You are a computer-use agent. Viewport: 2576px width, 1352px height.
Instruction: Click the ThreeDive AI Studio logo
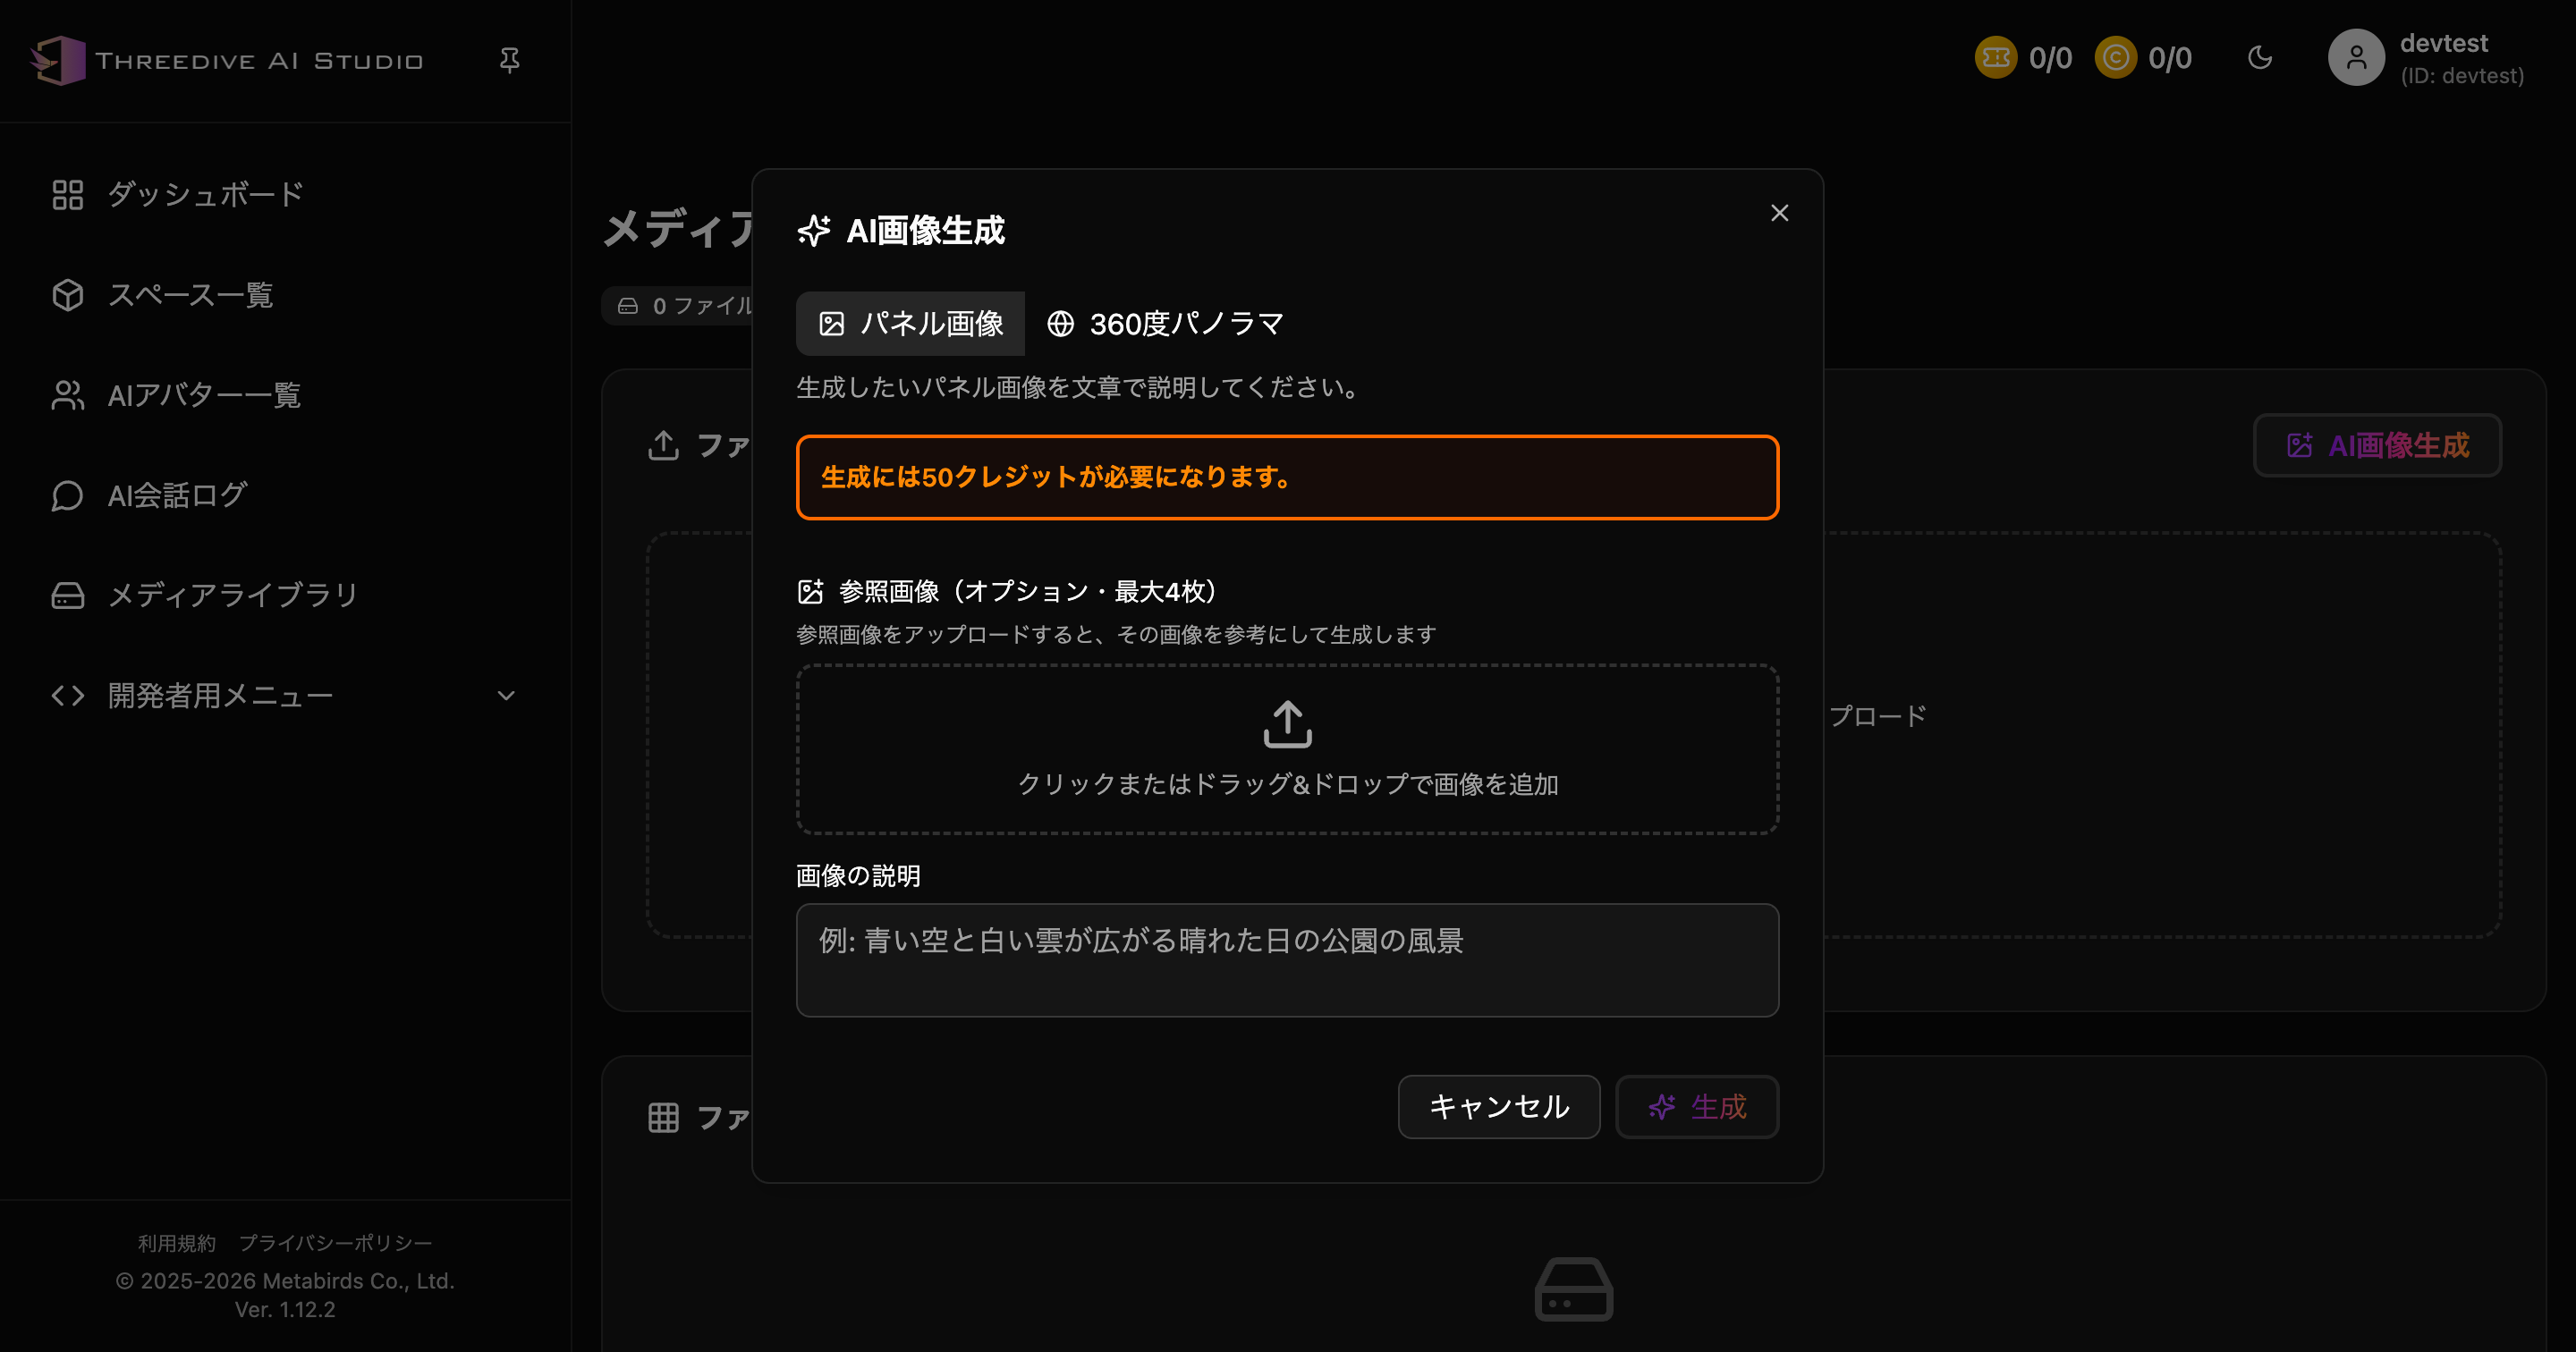[x=227, y=60]
